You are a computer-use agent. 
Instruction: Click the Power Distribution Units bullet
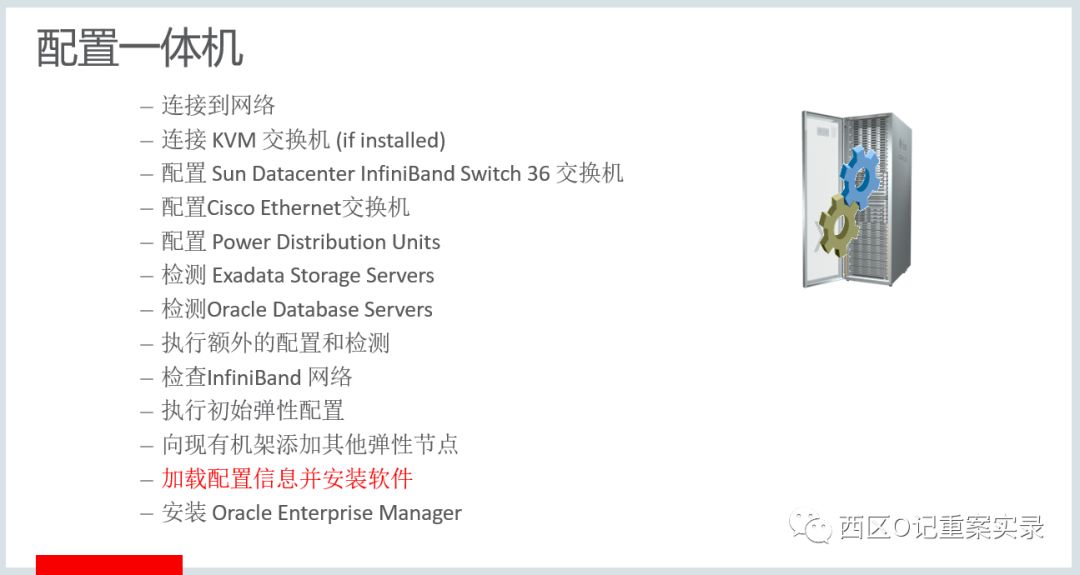[x=301, y=242]
